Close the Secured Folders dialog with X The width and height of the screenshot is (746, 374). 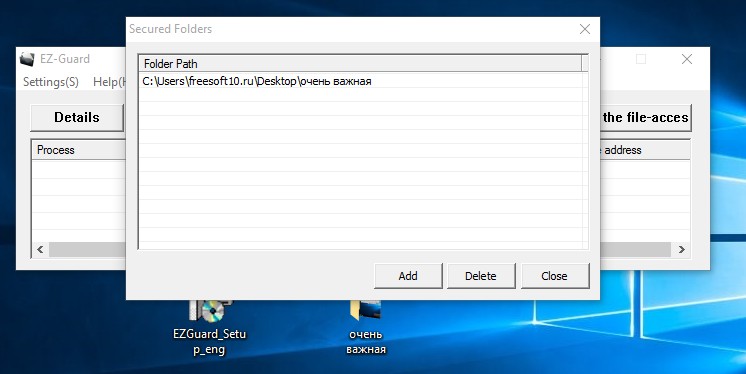(585, 29)
